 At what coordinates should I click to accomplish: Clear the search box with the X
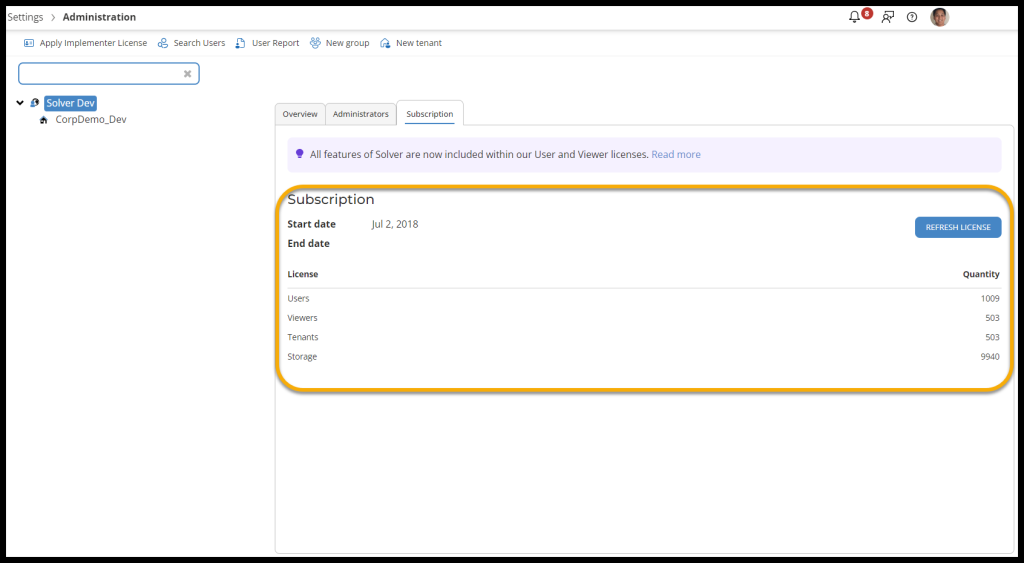[187, 74]
